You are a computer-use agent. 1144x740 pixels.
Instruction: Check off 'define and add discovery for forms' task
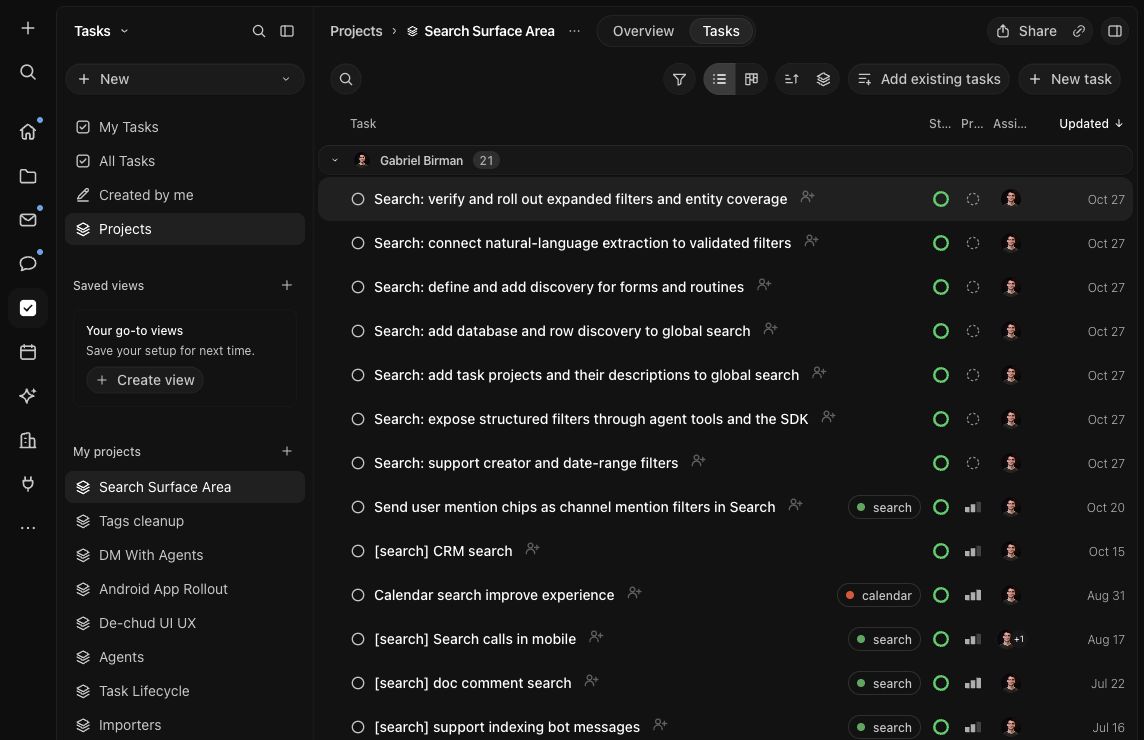[x=358, y=287]
